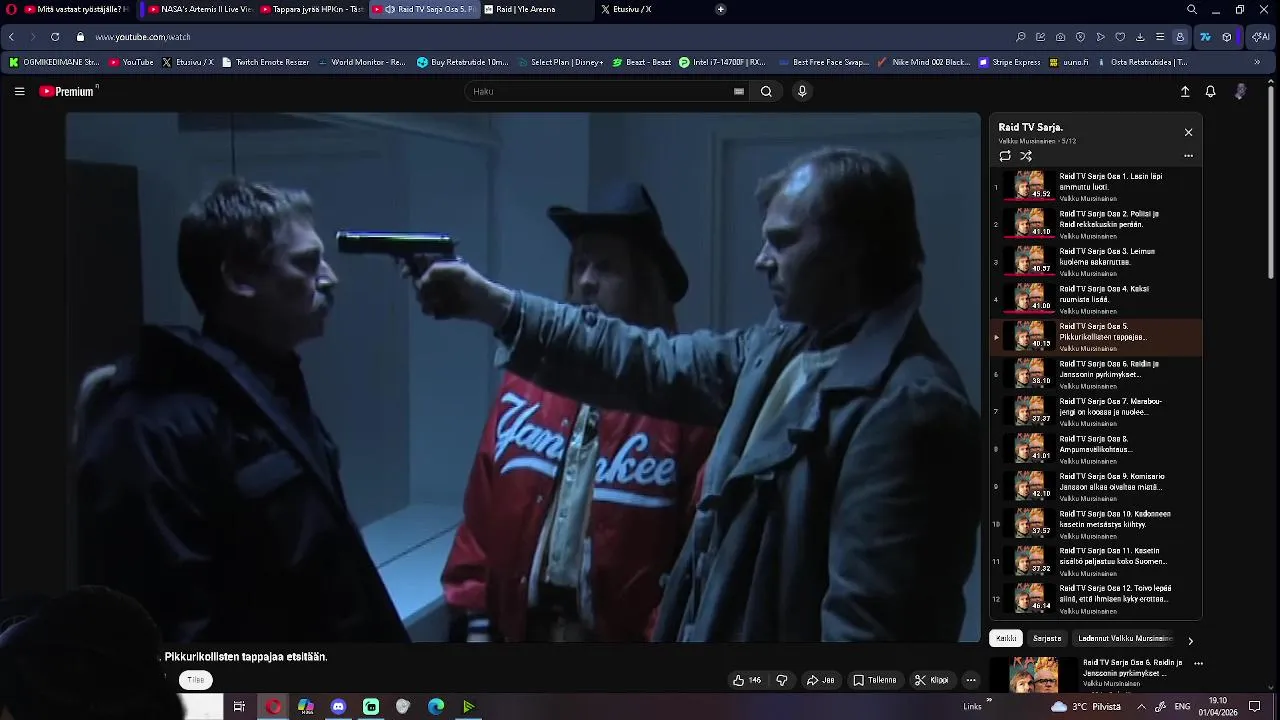Viewport: 1280px width, 720px height.
Task: Open Raid TV Sarja Osa 10 playlist item
Action: coord(1096,524)
